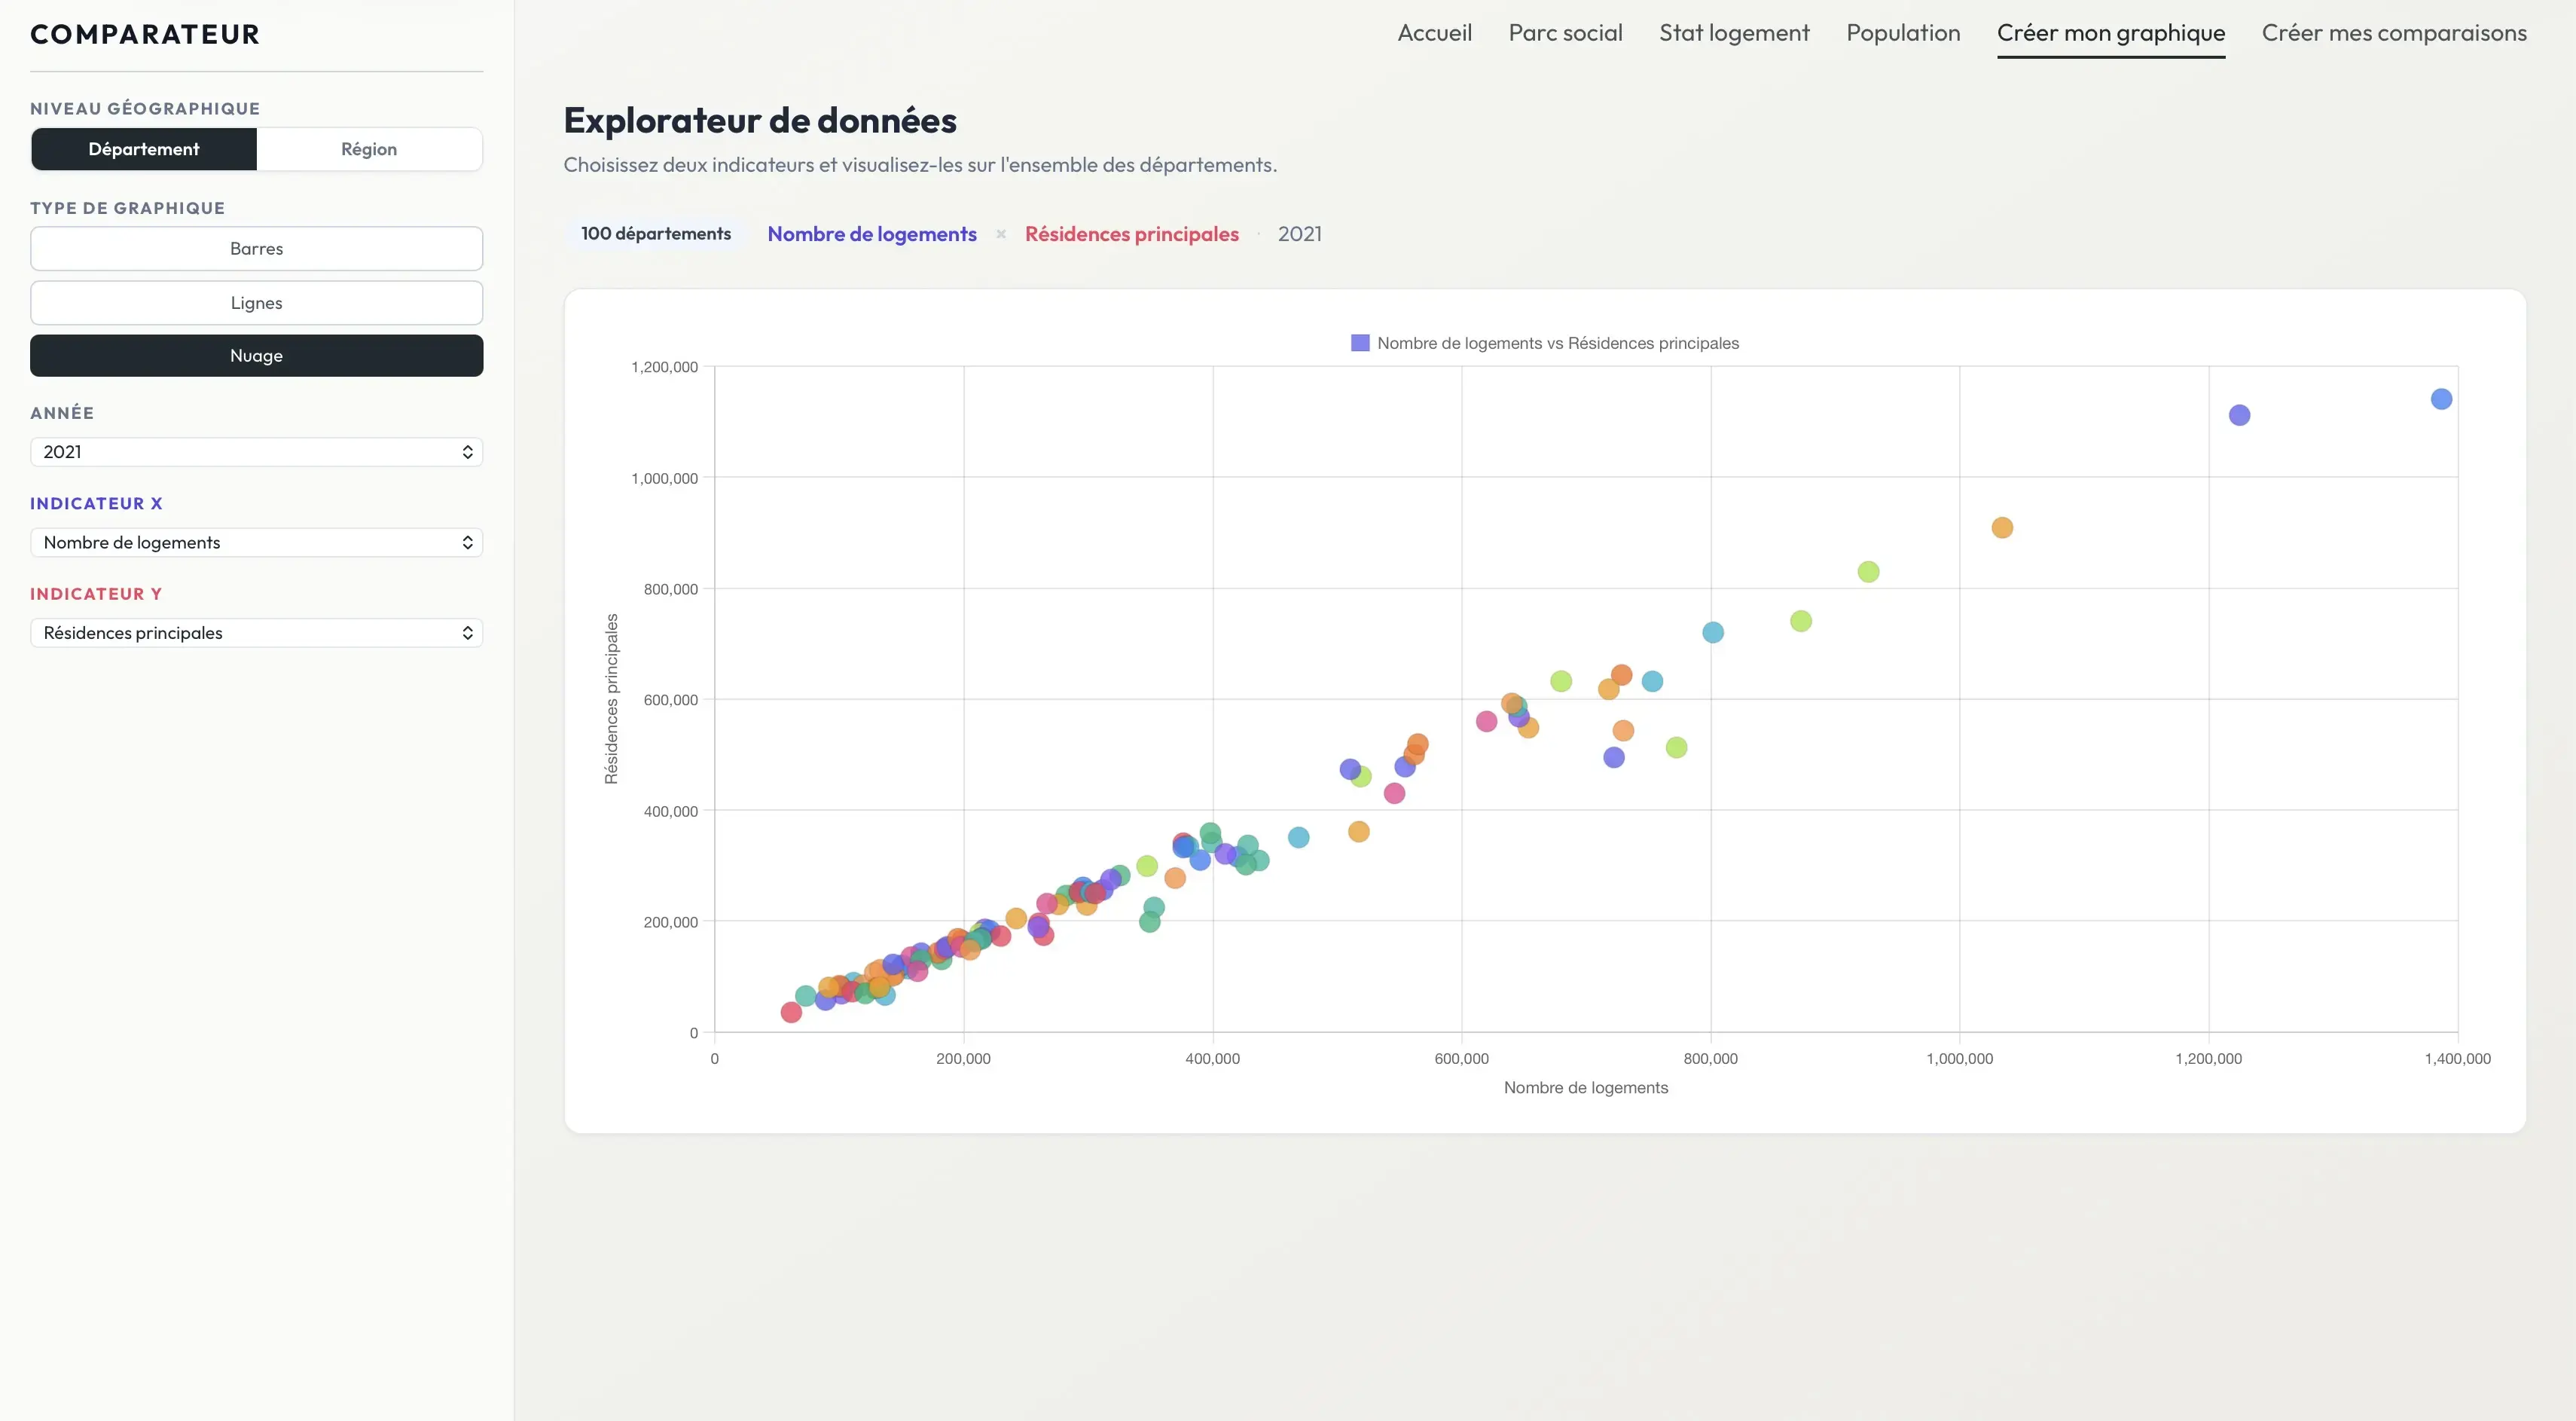Viewport: 2576px width, 1421px height.
Task: Click the TYPE DE GRAPHIQUE section label
Action: 127,208
